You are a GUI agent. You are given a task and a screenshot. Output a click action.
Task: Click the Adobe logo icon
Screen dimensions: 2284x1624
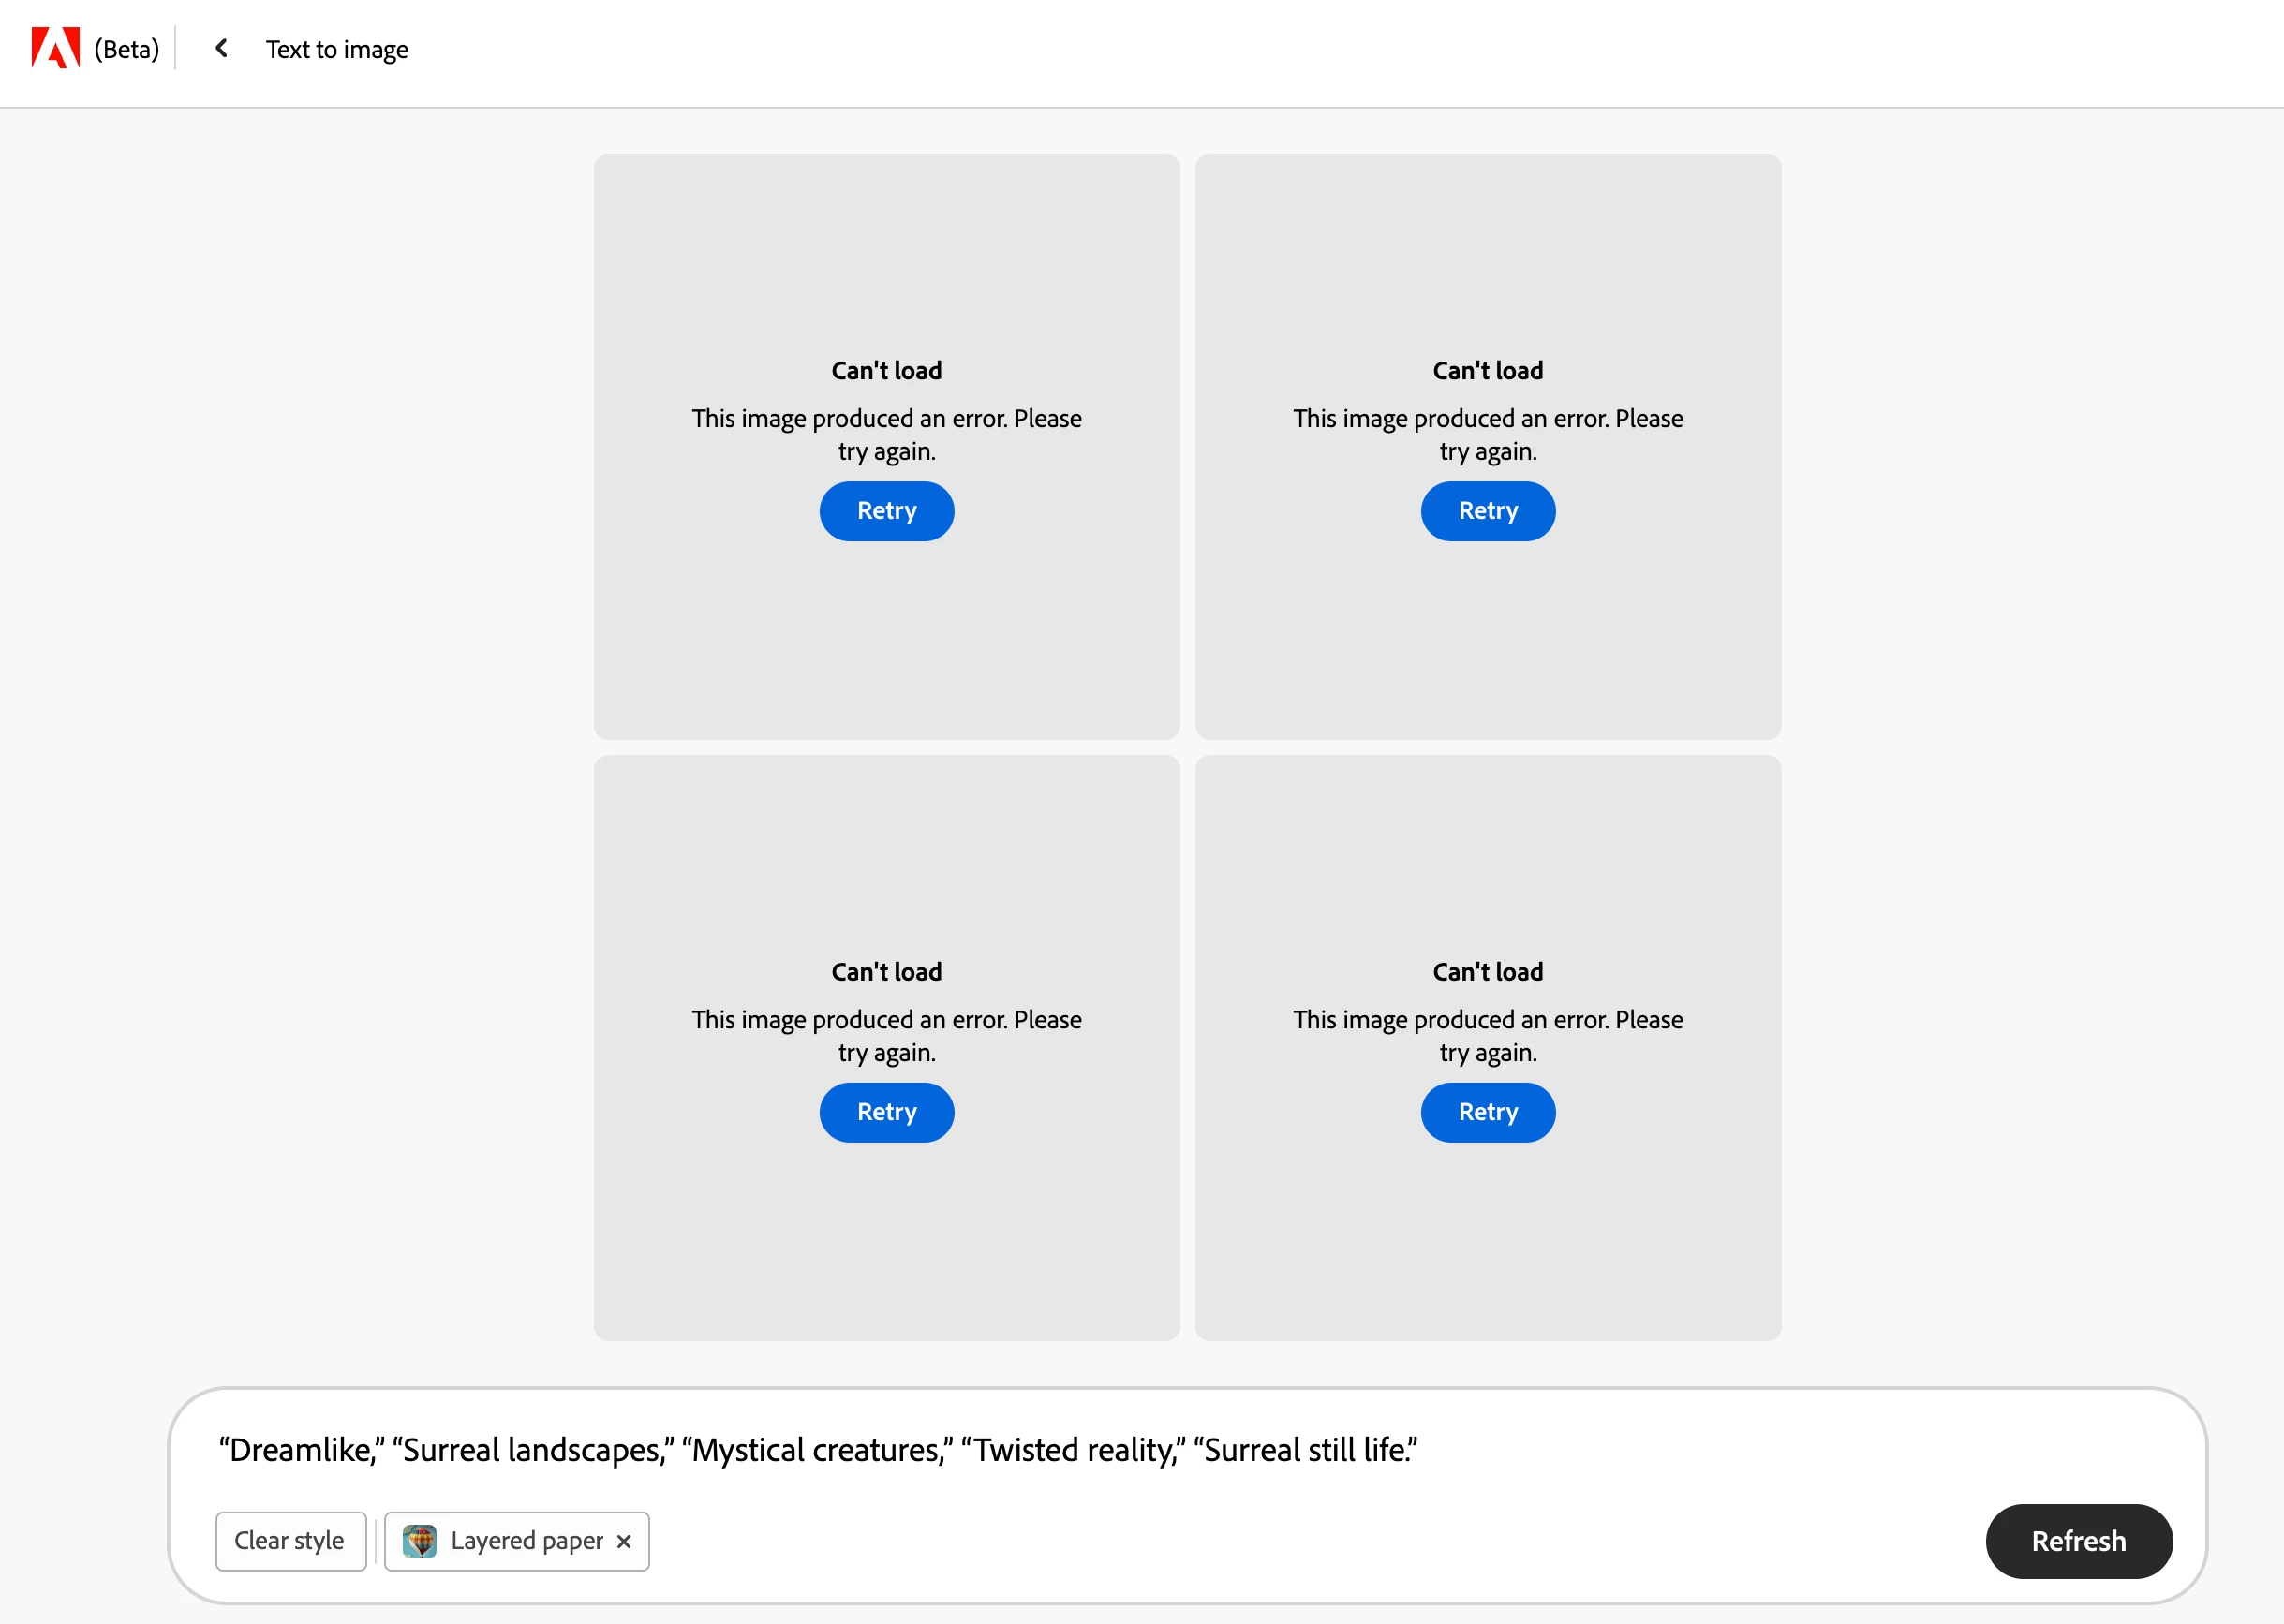click(55, 48)
